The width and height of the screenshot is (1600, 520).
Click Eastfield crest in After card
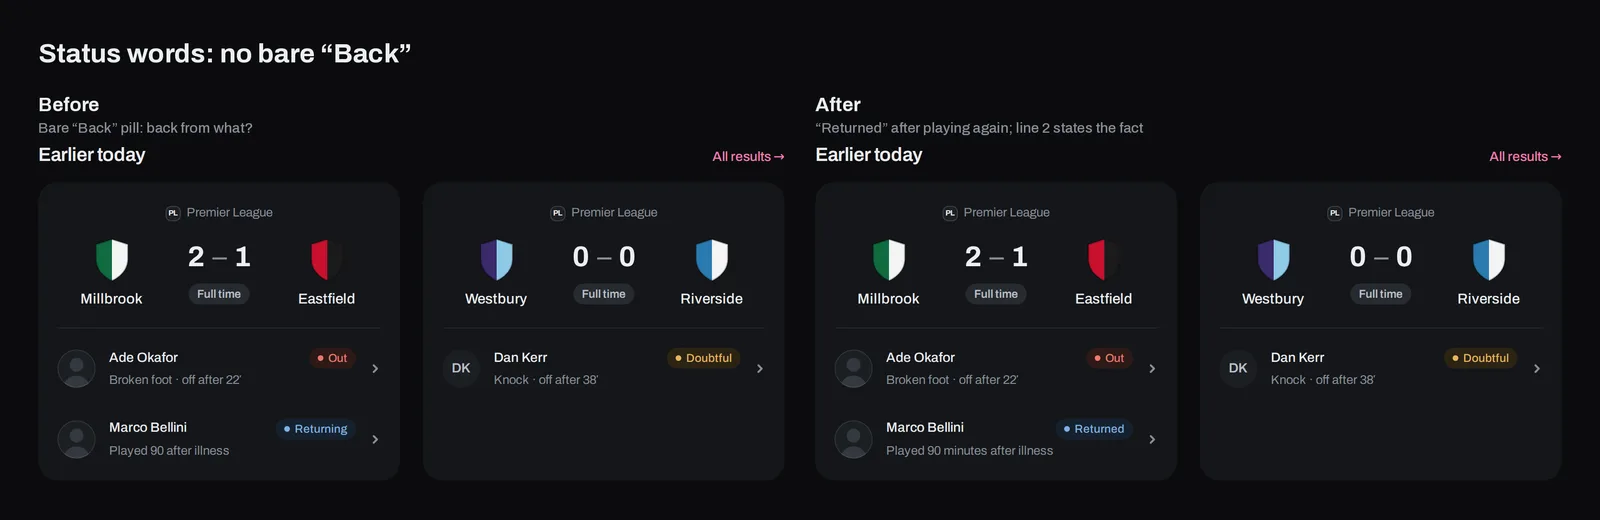[x=1104, y=259]
